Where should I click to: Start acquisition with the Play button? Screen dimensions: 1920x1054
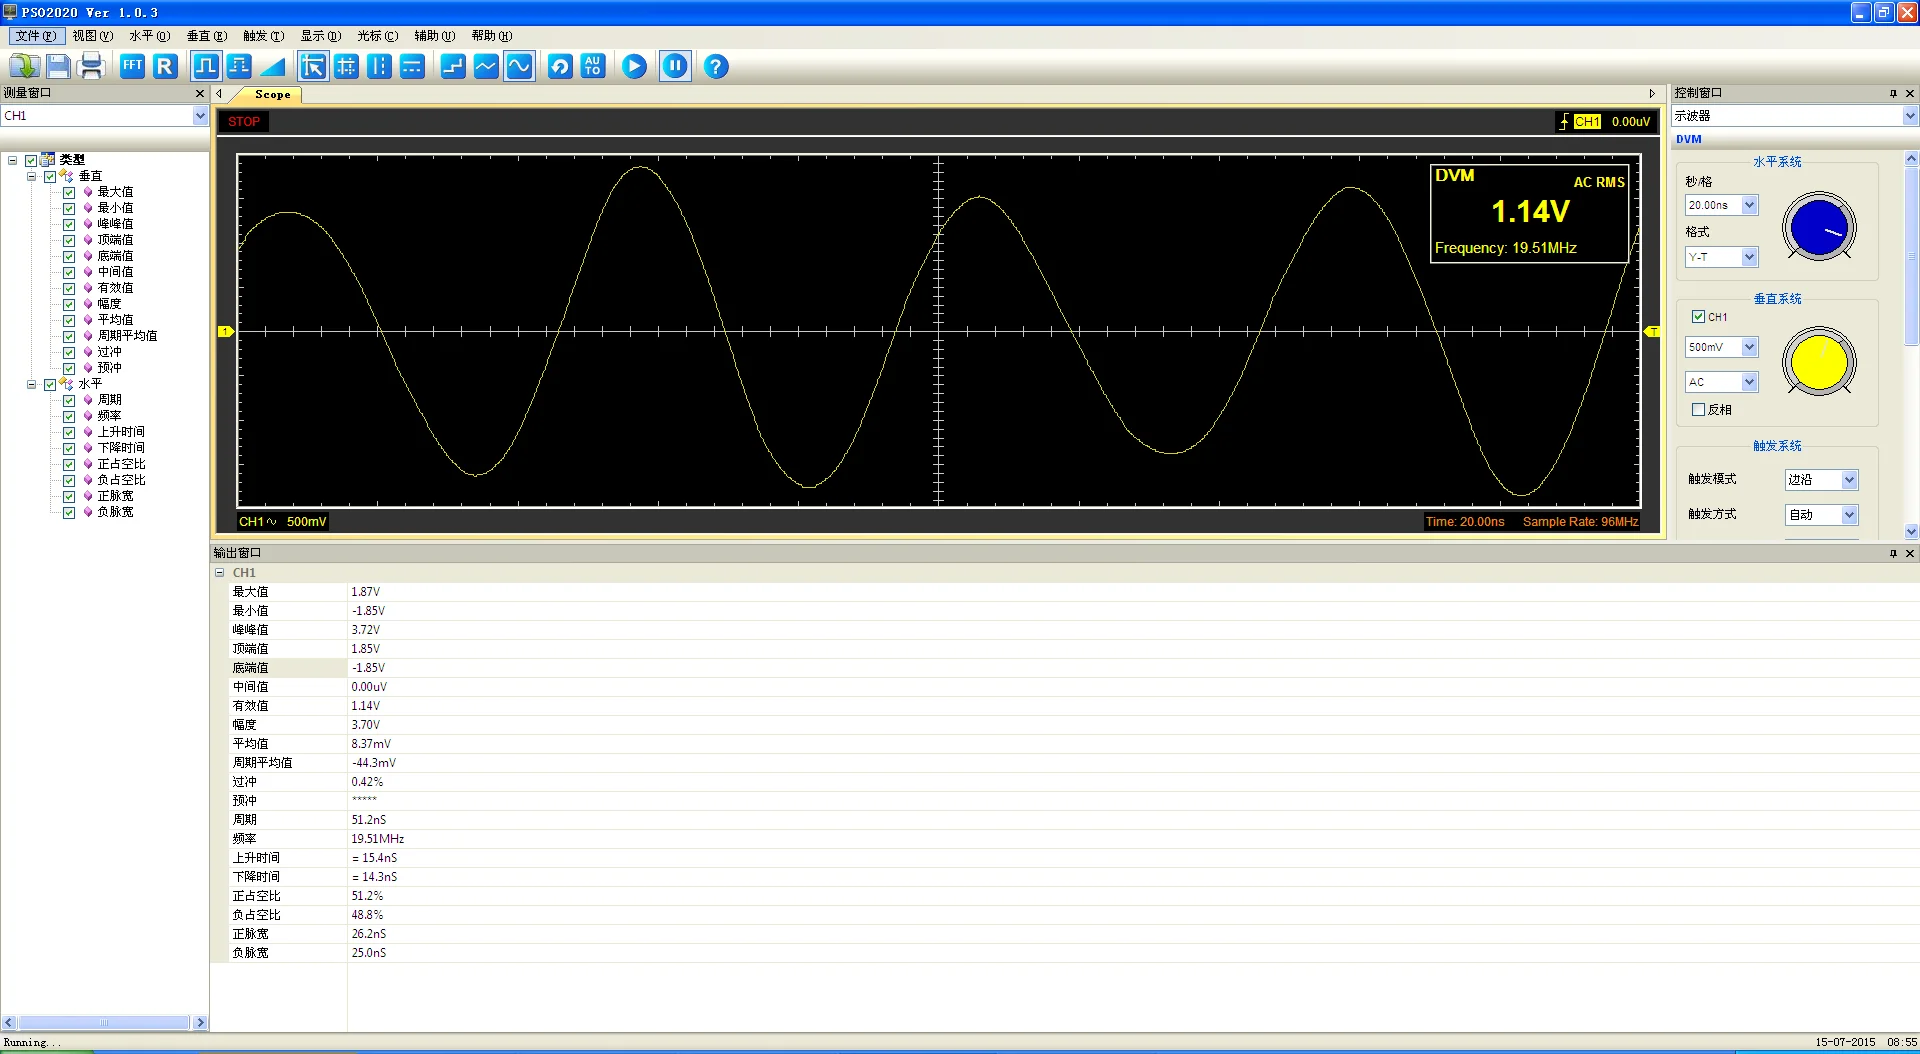pos(634,66)
